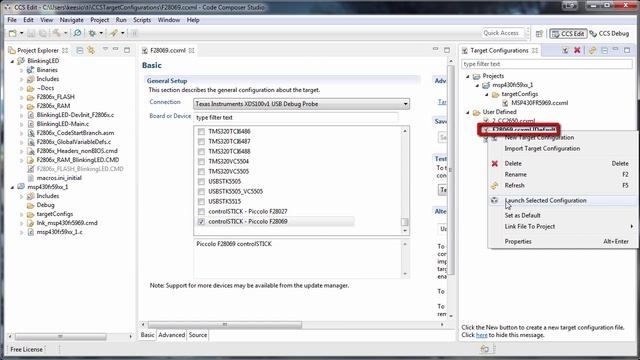Check controlSTICK - Piccolo F28027 checkbox
This screenshot has width=640, height=360.
coord(201,211)
